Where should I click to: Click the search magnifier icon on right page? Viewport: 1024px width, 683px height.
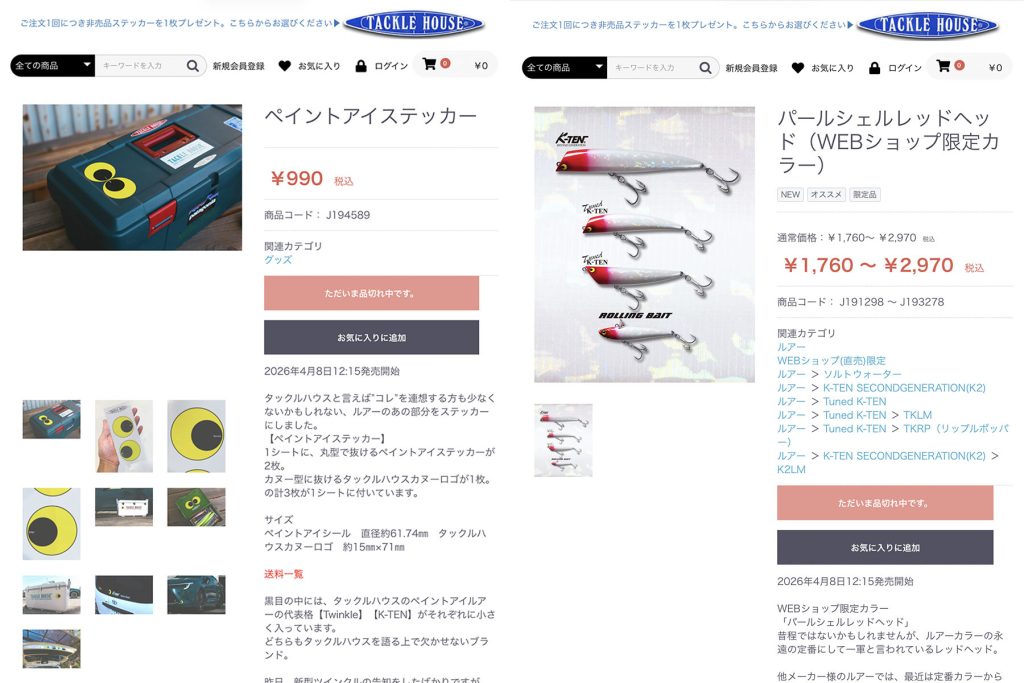pos(705,67)
